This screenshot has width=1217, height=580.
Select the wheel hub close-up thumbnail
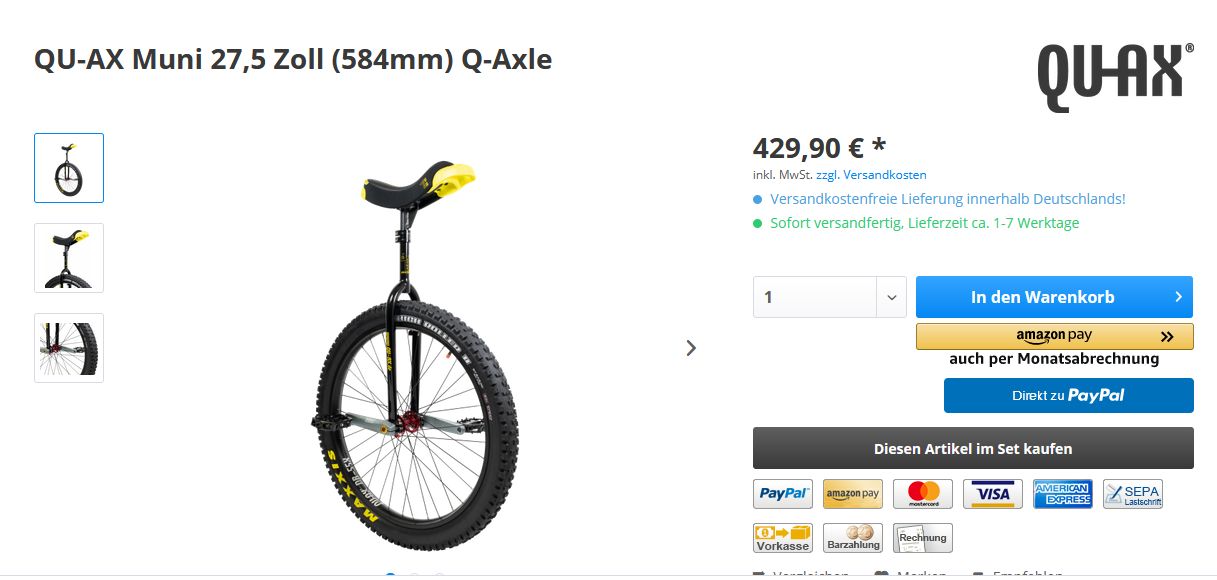click(x=69, y=348)
